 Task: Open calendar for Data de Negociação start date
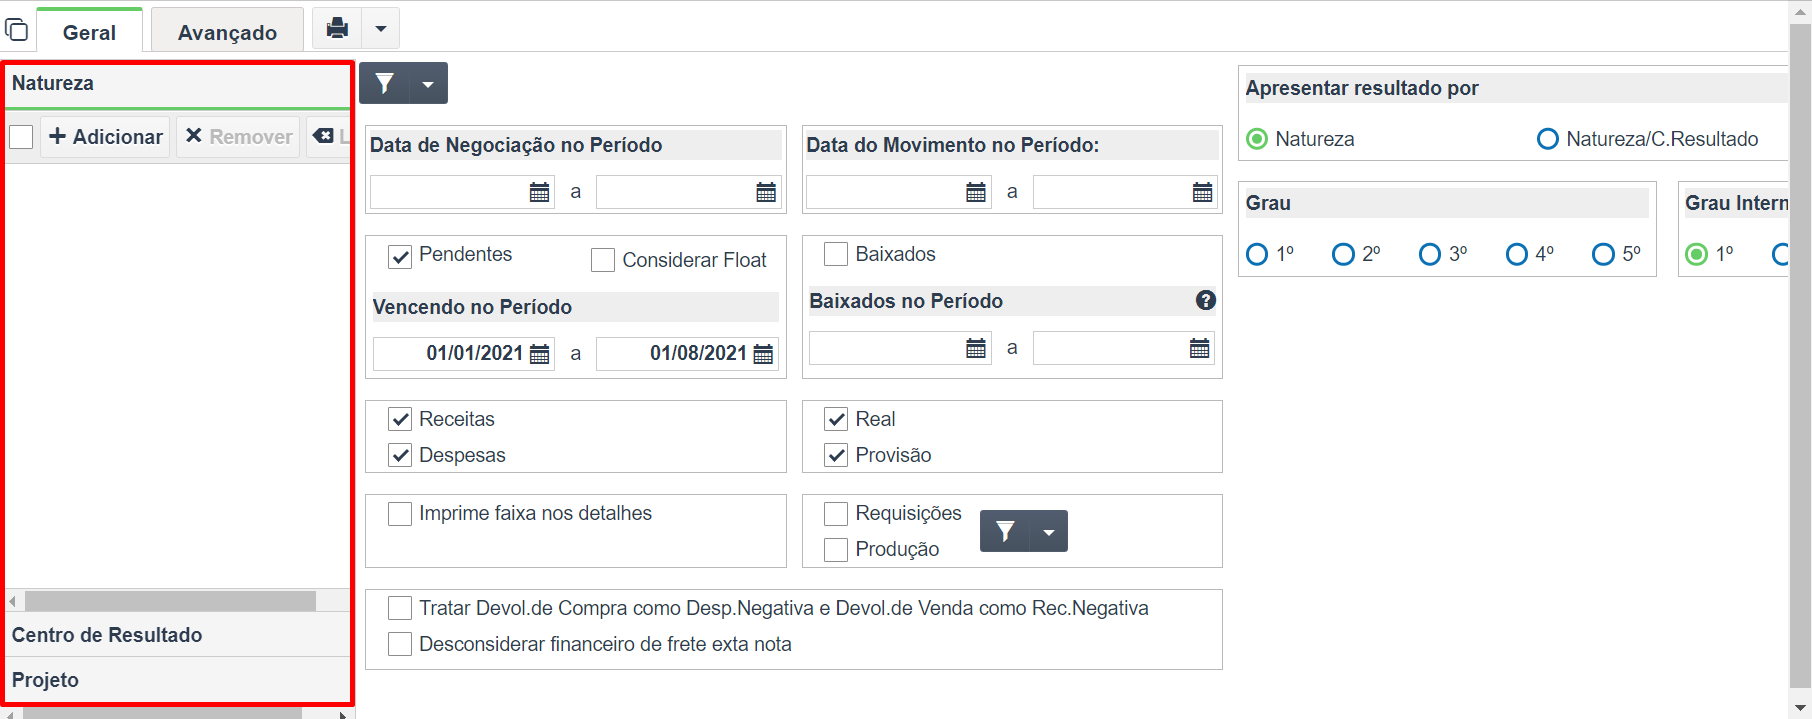coord(539,192)
